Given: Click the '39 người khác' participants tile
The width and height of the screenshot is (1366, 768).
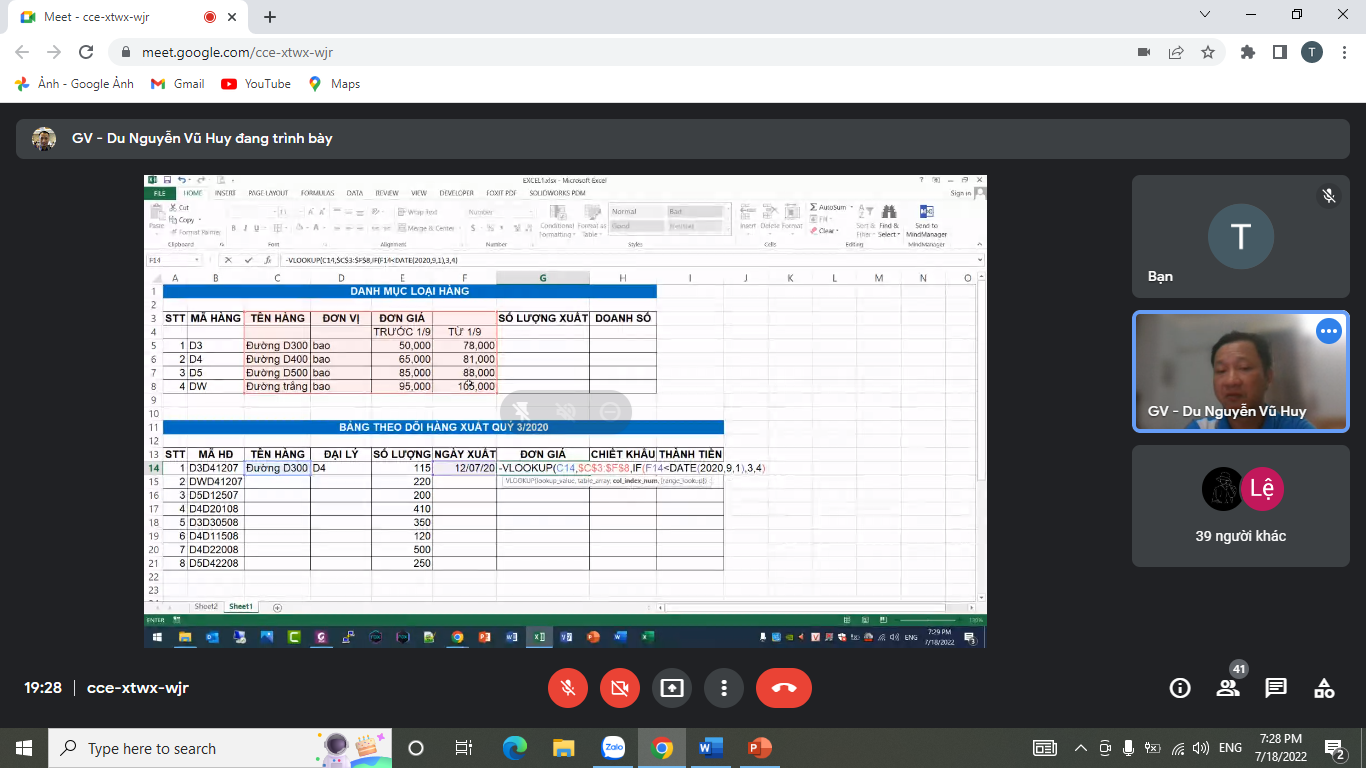Looking at the screenshot, I should (x=1241, y=506).
